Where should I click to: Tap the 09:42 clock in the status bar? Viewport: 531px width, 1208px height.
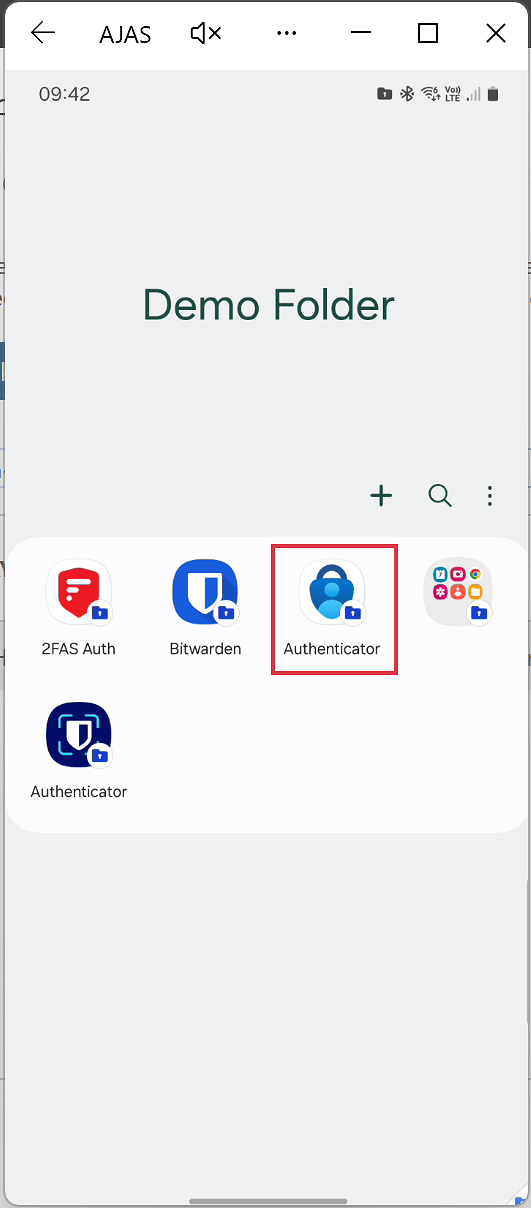[65, 94]
